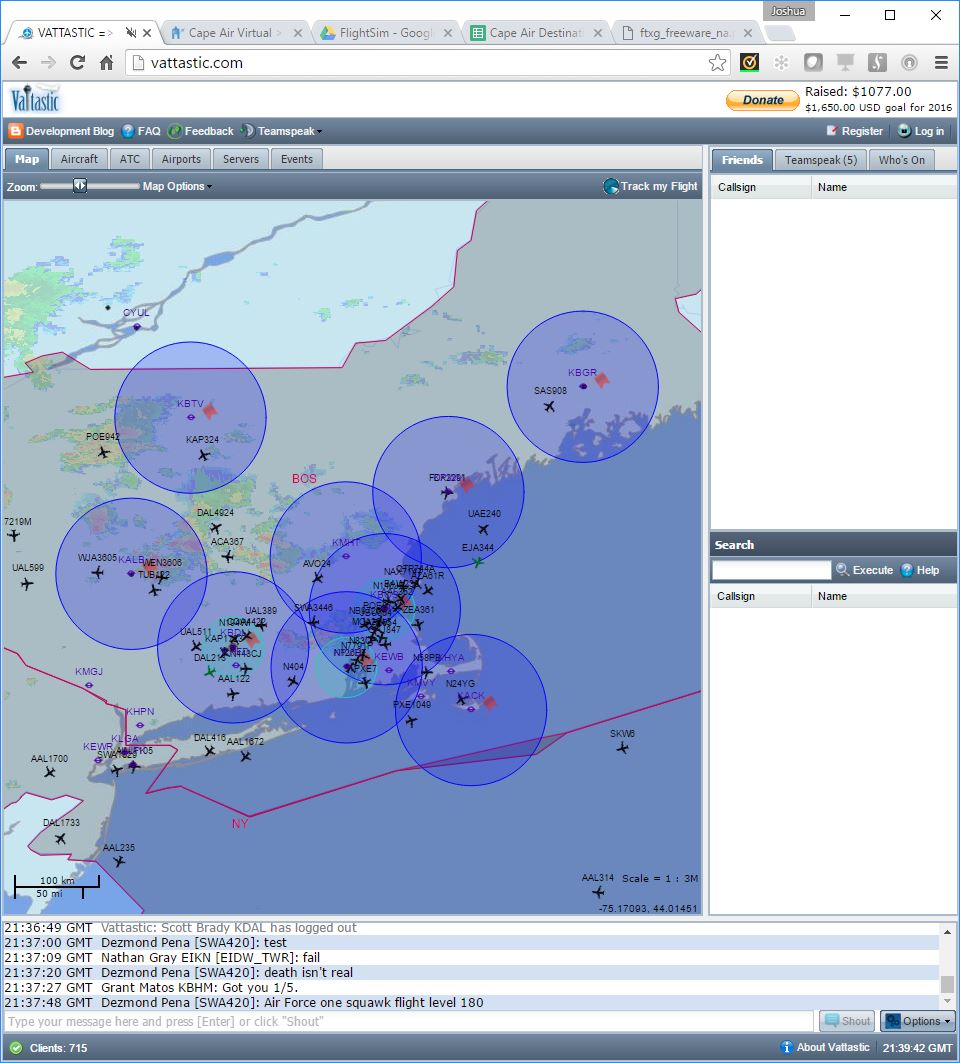Switch to the Servers tab

[241, 159]
